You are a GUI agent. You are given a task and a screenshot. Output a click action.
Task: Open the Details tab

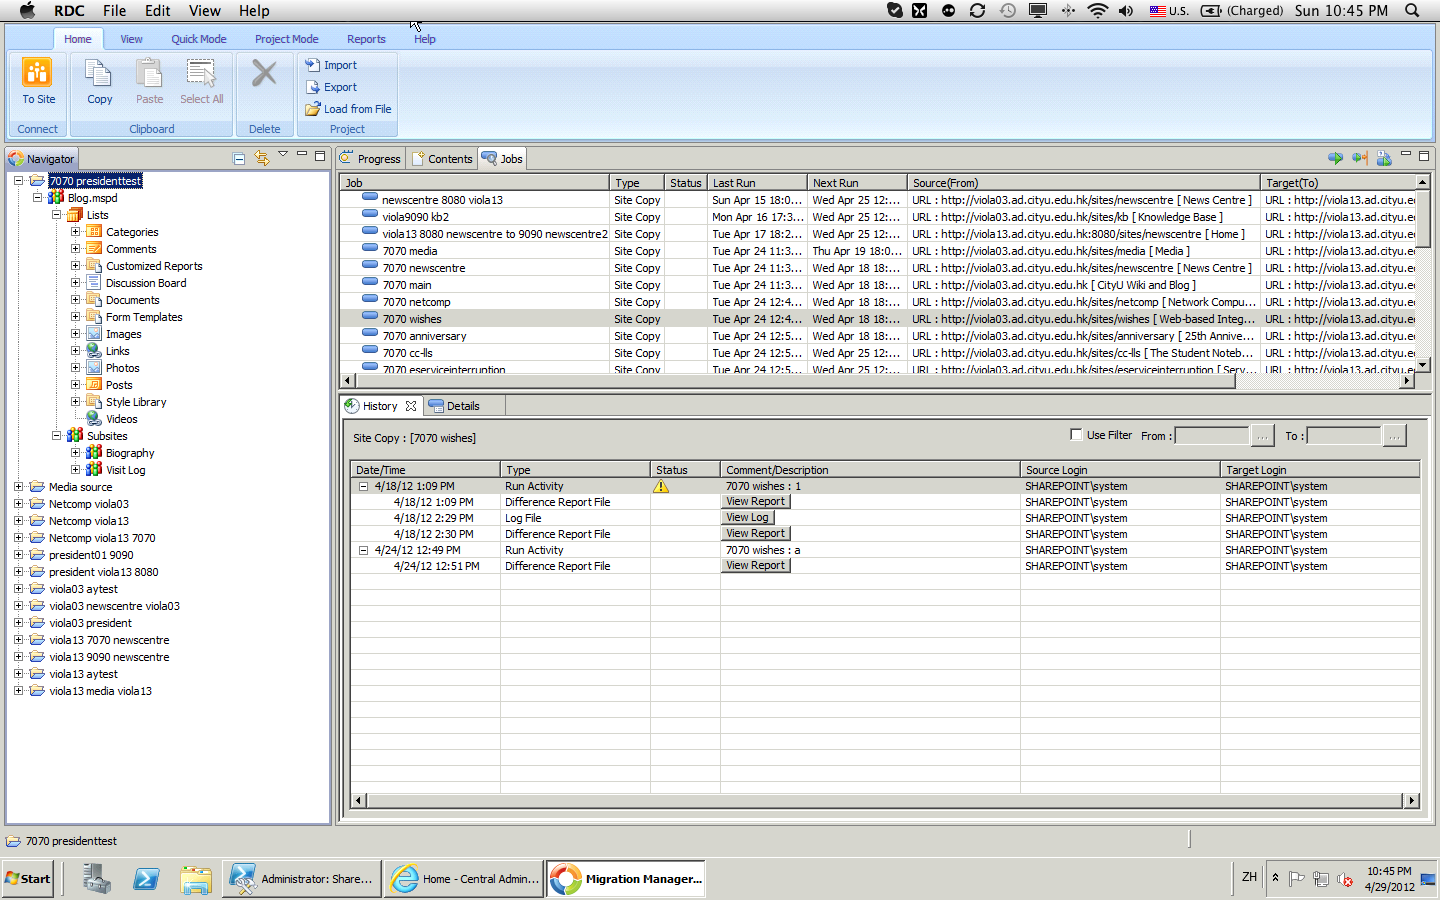pos(454,406)
